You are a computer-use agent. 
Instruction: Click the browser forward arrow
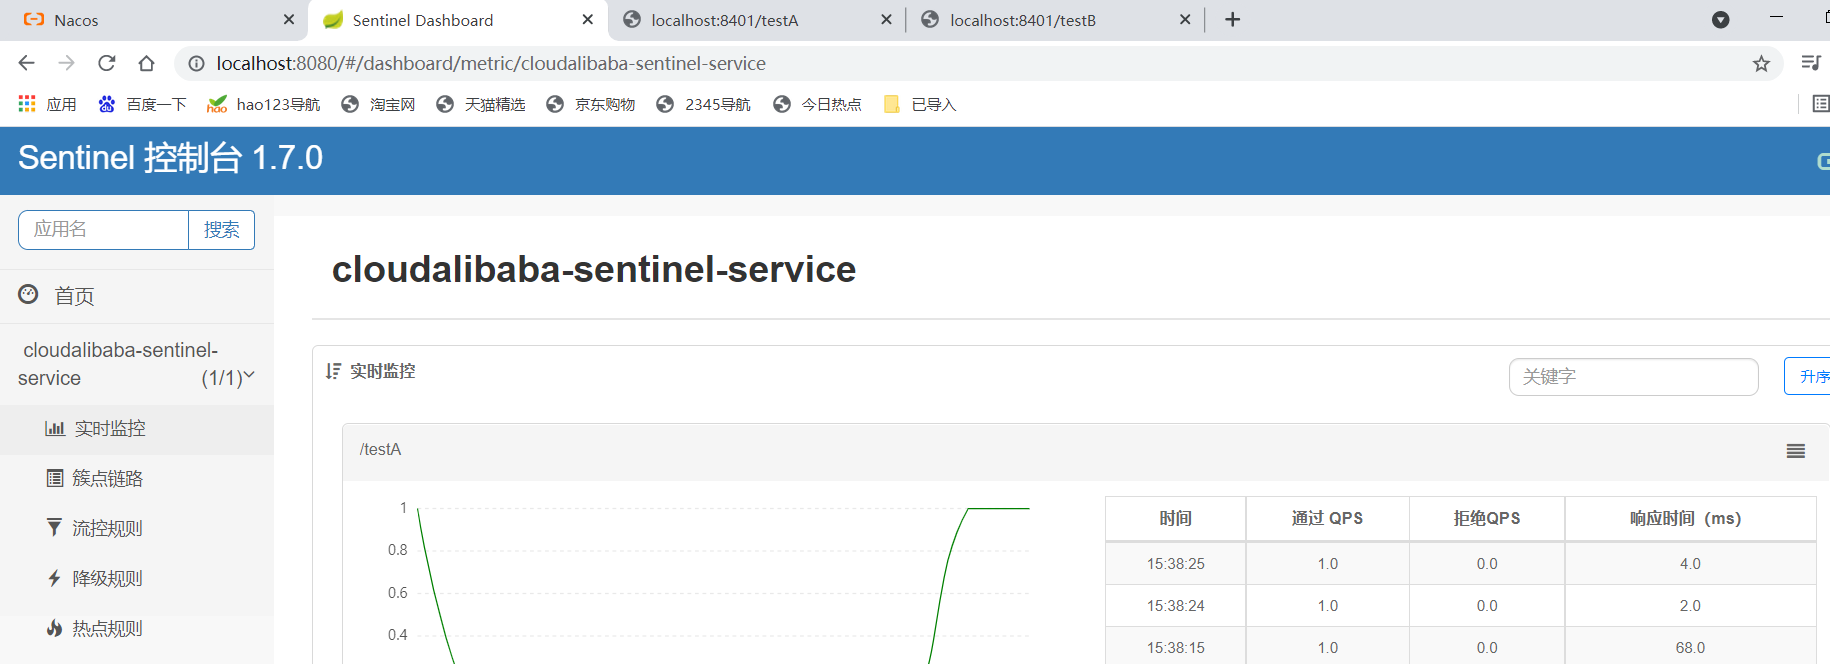[67, 63]
